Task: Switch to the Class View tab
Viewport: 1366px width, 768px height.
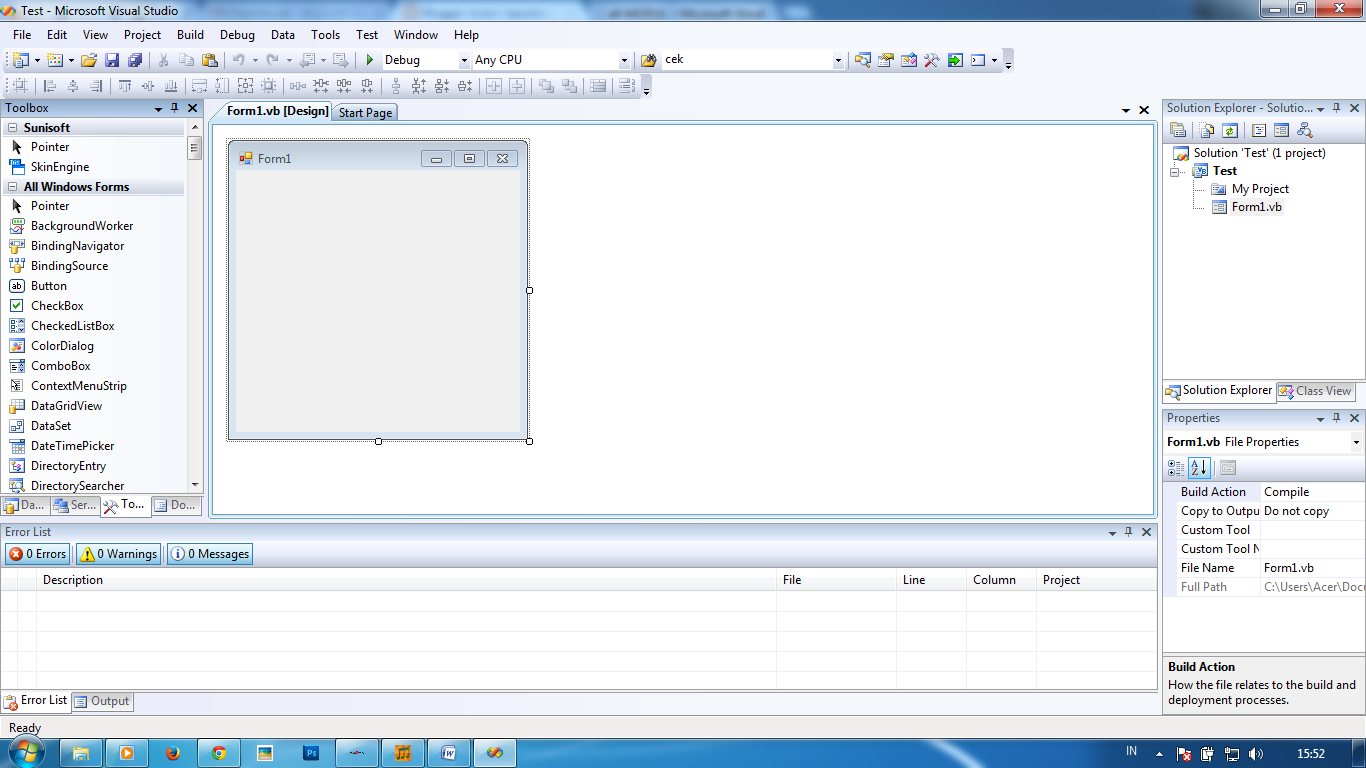Action: coord(1316,391)
